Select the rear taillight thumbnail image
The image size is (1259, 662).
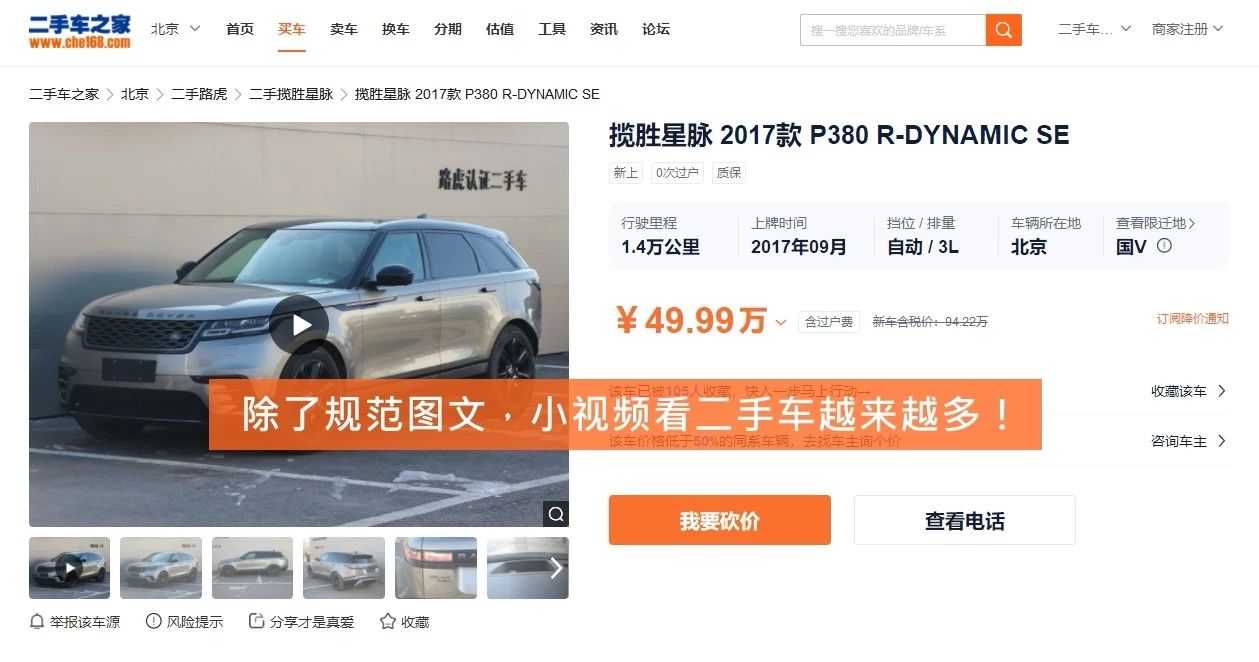pyautogui.click(x=436, y=568)
